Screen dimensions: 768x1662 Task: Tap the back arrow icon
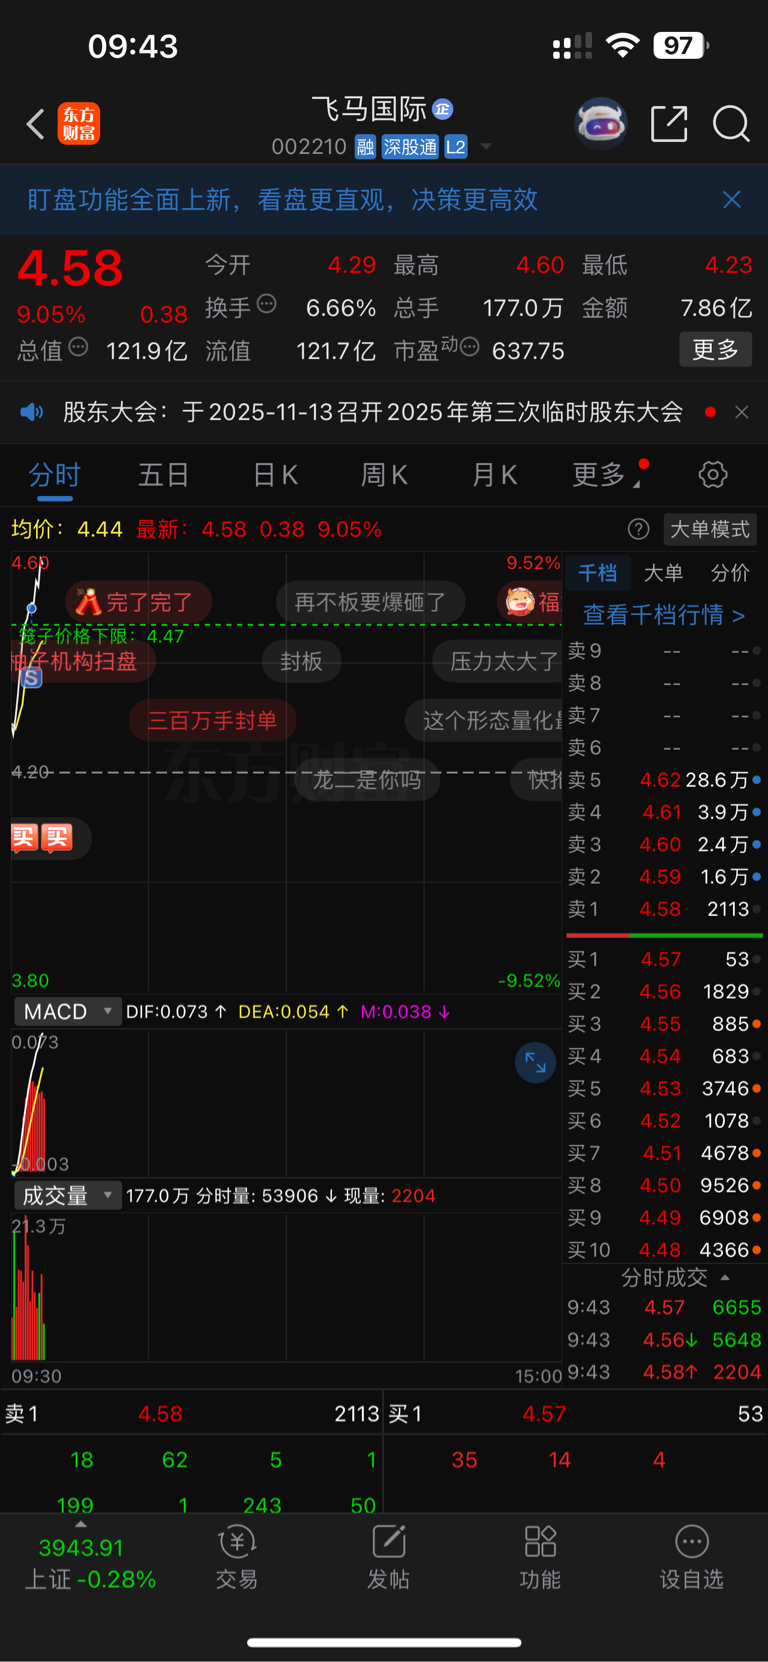[x=35, y=124]
